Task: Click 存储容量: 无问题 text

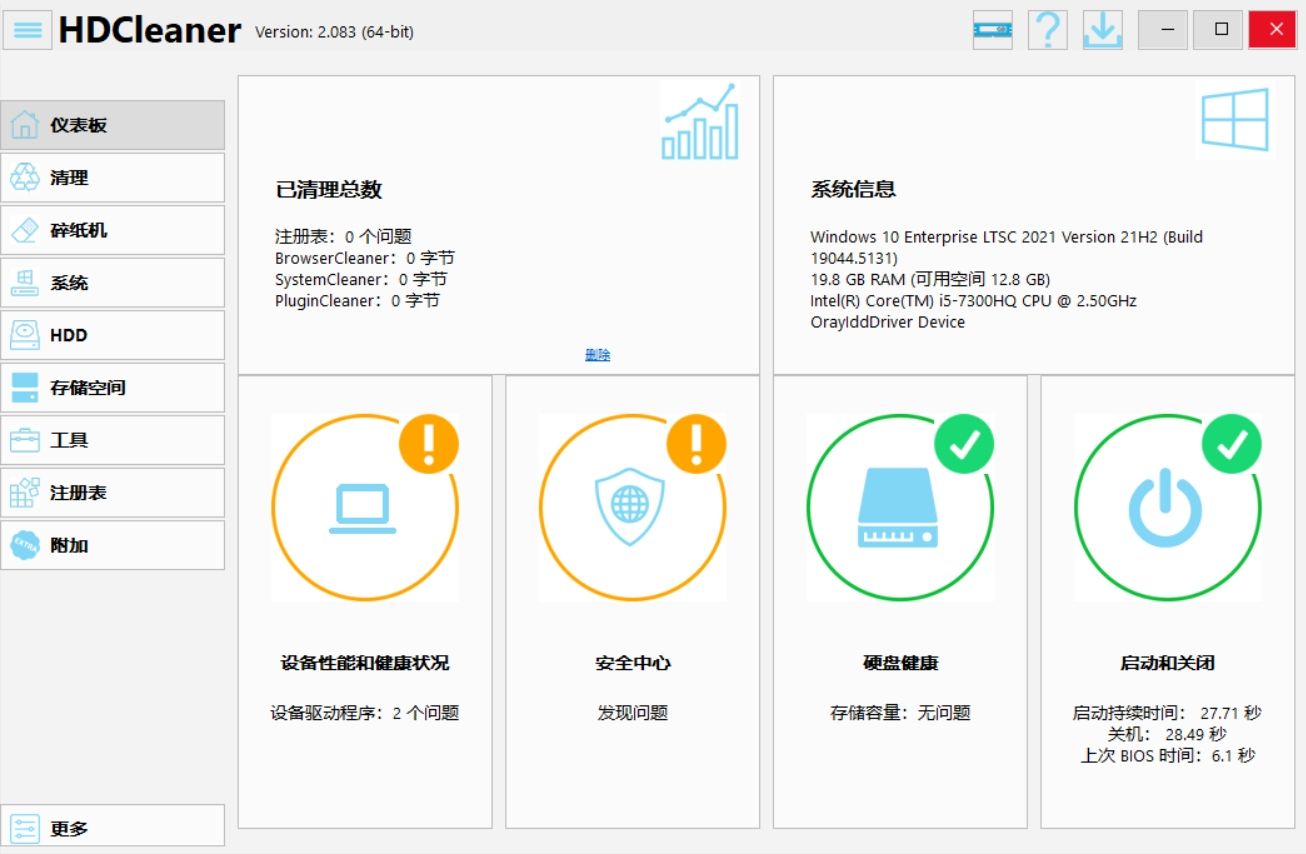Action: click(x=900, y=713)
